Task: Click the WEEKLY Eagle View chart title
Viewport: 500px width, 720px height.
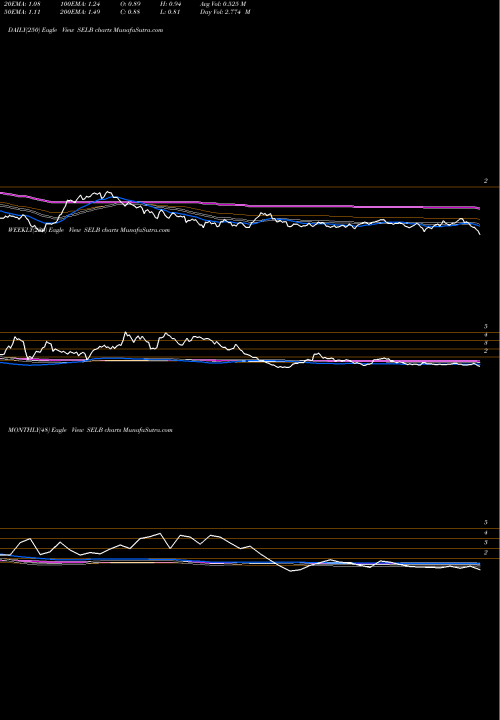Action: tap(89, 230)
